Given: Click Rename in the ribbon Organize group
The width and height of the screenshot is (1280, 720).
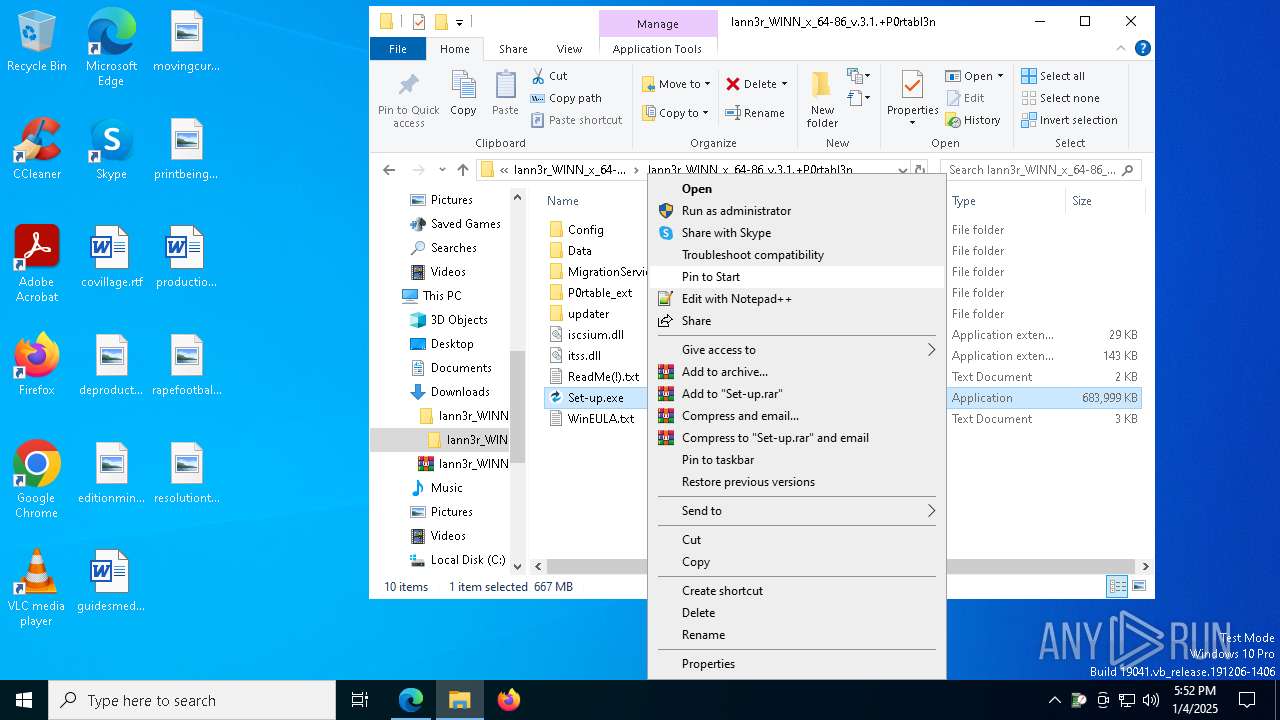Looking at the screenshot, I should (x=755, y=113).
